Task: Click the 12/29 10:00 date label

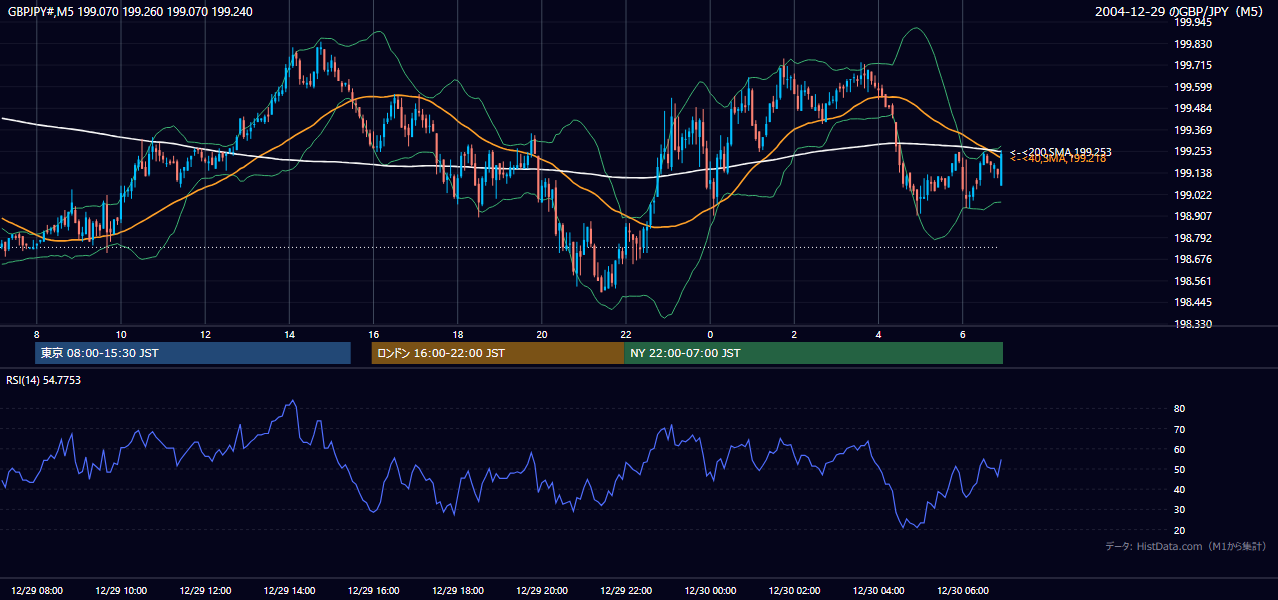Action: 121,590
